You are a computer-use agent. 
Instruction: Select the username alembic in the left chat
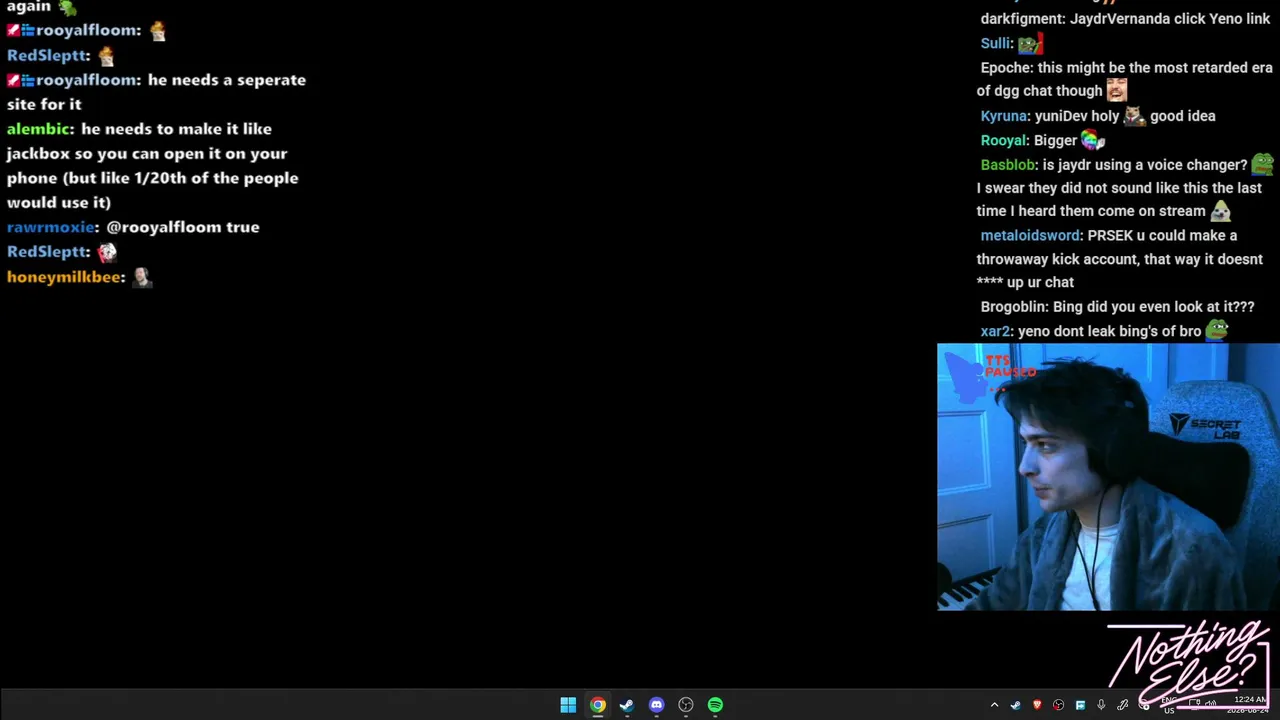click(38, 129)
